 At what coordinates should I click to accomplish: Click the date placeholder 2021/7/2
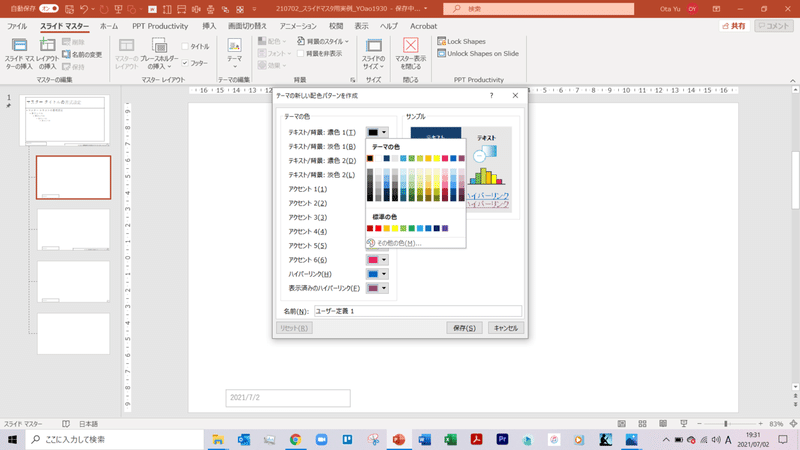coord(288,398)
